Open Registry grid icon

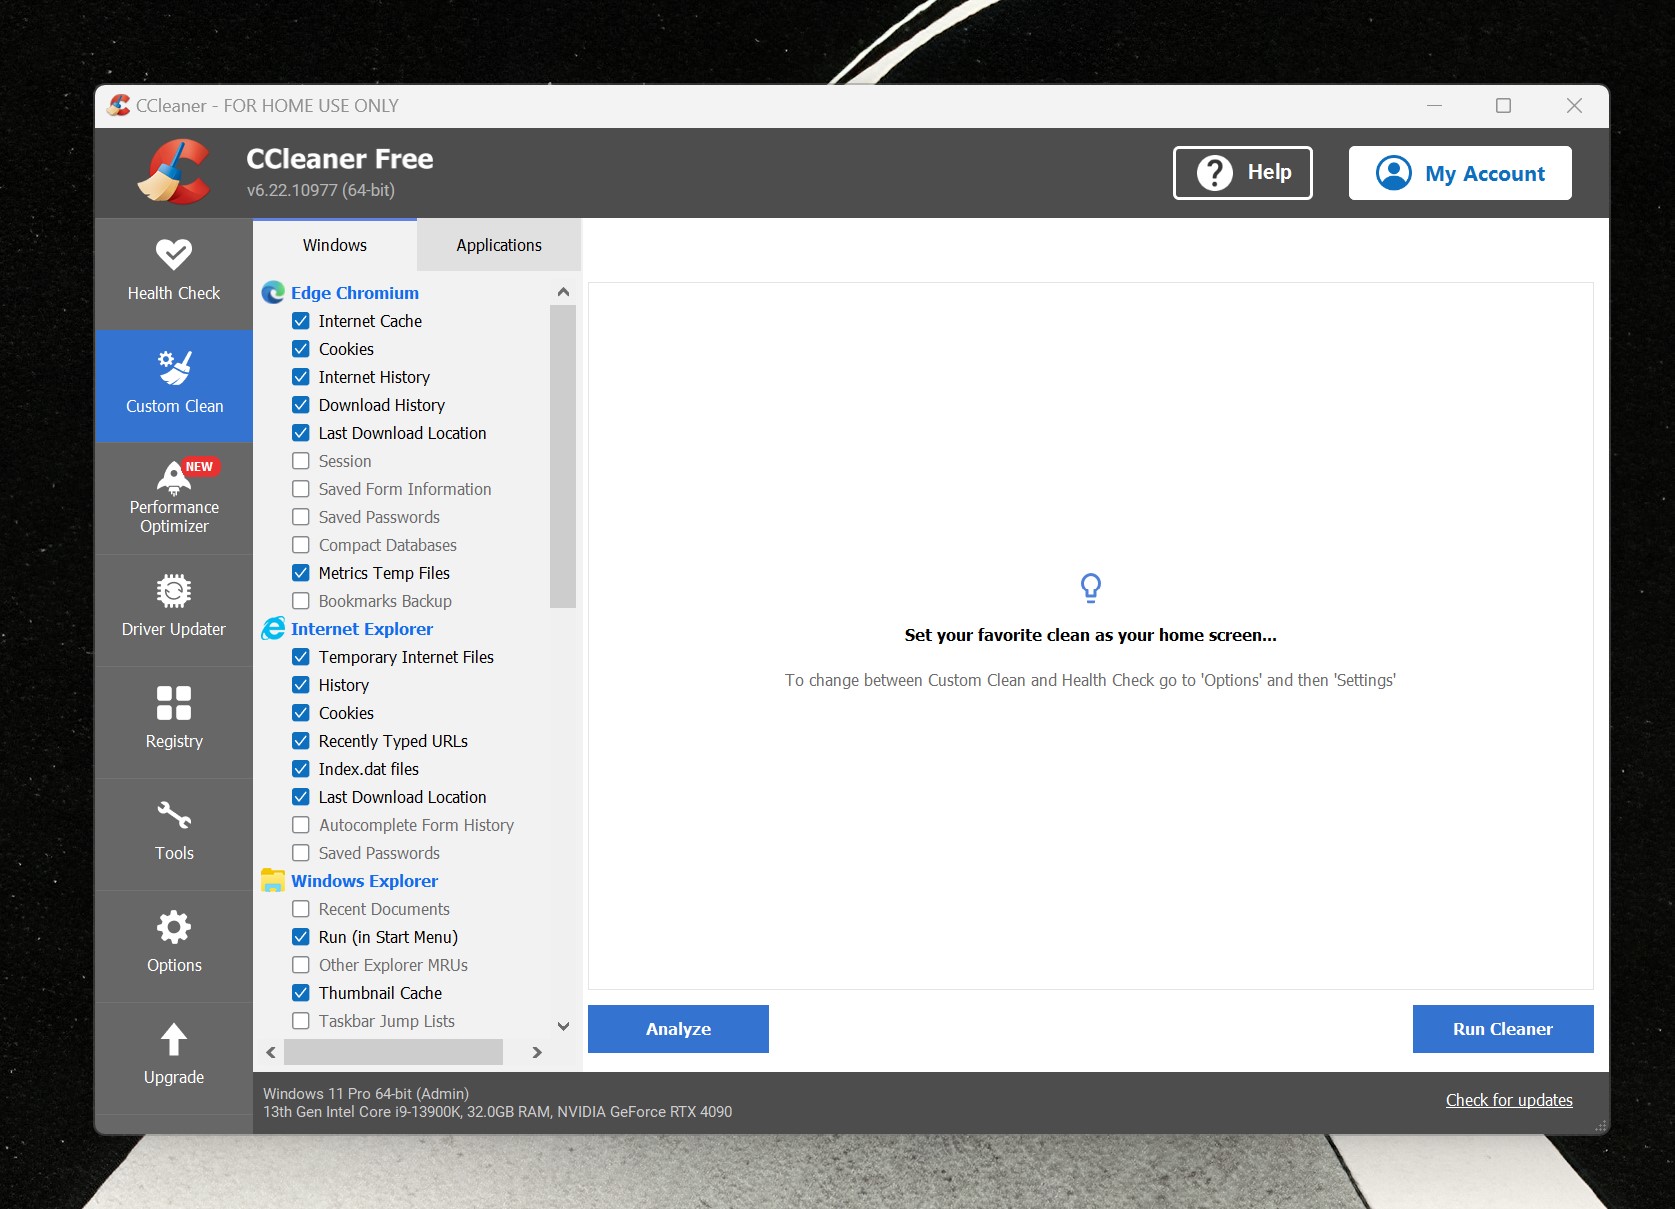[x=174, y=703]
